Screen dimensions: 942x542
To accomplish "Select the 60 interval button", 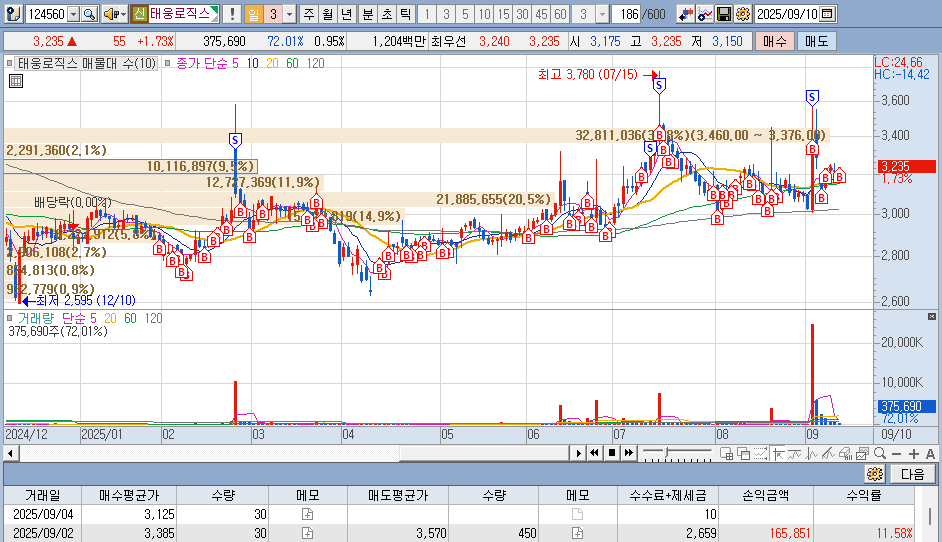I will (x=560, y=14).
